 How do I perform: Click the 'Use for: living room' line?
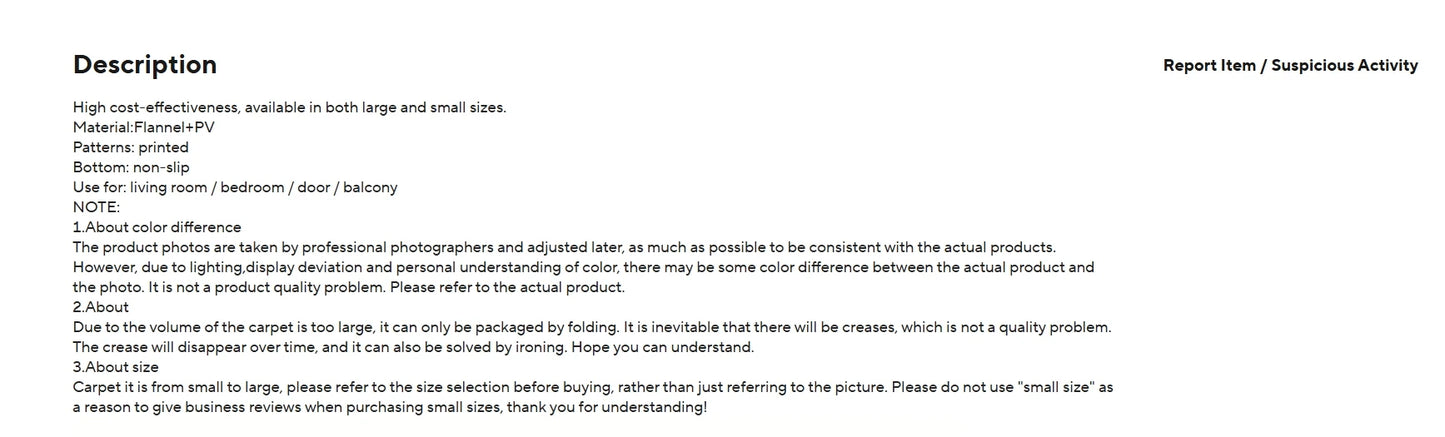[x=235, y=188]
